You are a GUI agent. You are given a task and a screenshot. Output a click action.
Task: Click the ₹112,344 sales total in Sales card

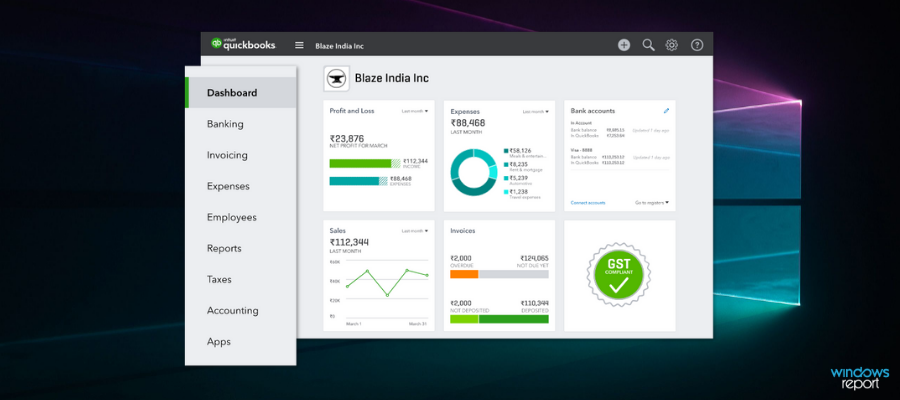coord(349,242)
